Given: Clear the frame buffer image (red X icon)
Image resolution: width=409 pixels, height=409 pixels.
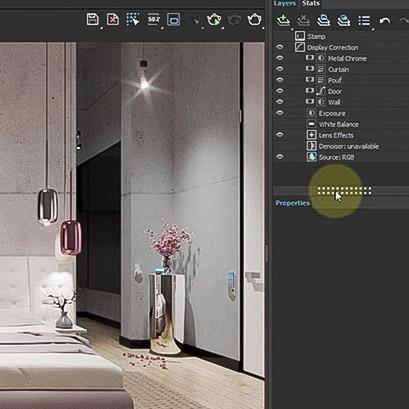Looking at the screenshot, I should 113,19.
